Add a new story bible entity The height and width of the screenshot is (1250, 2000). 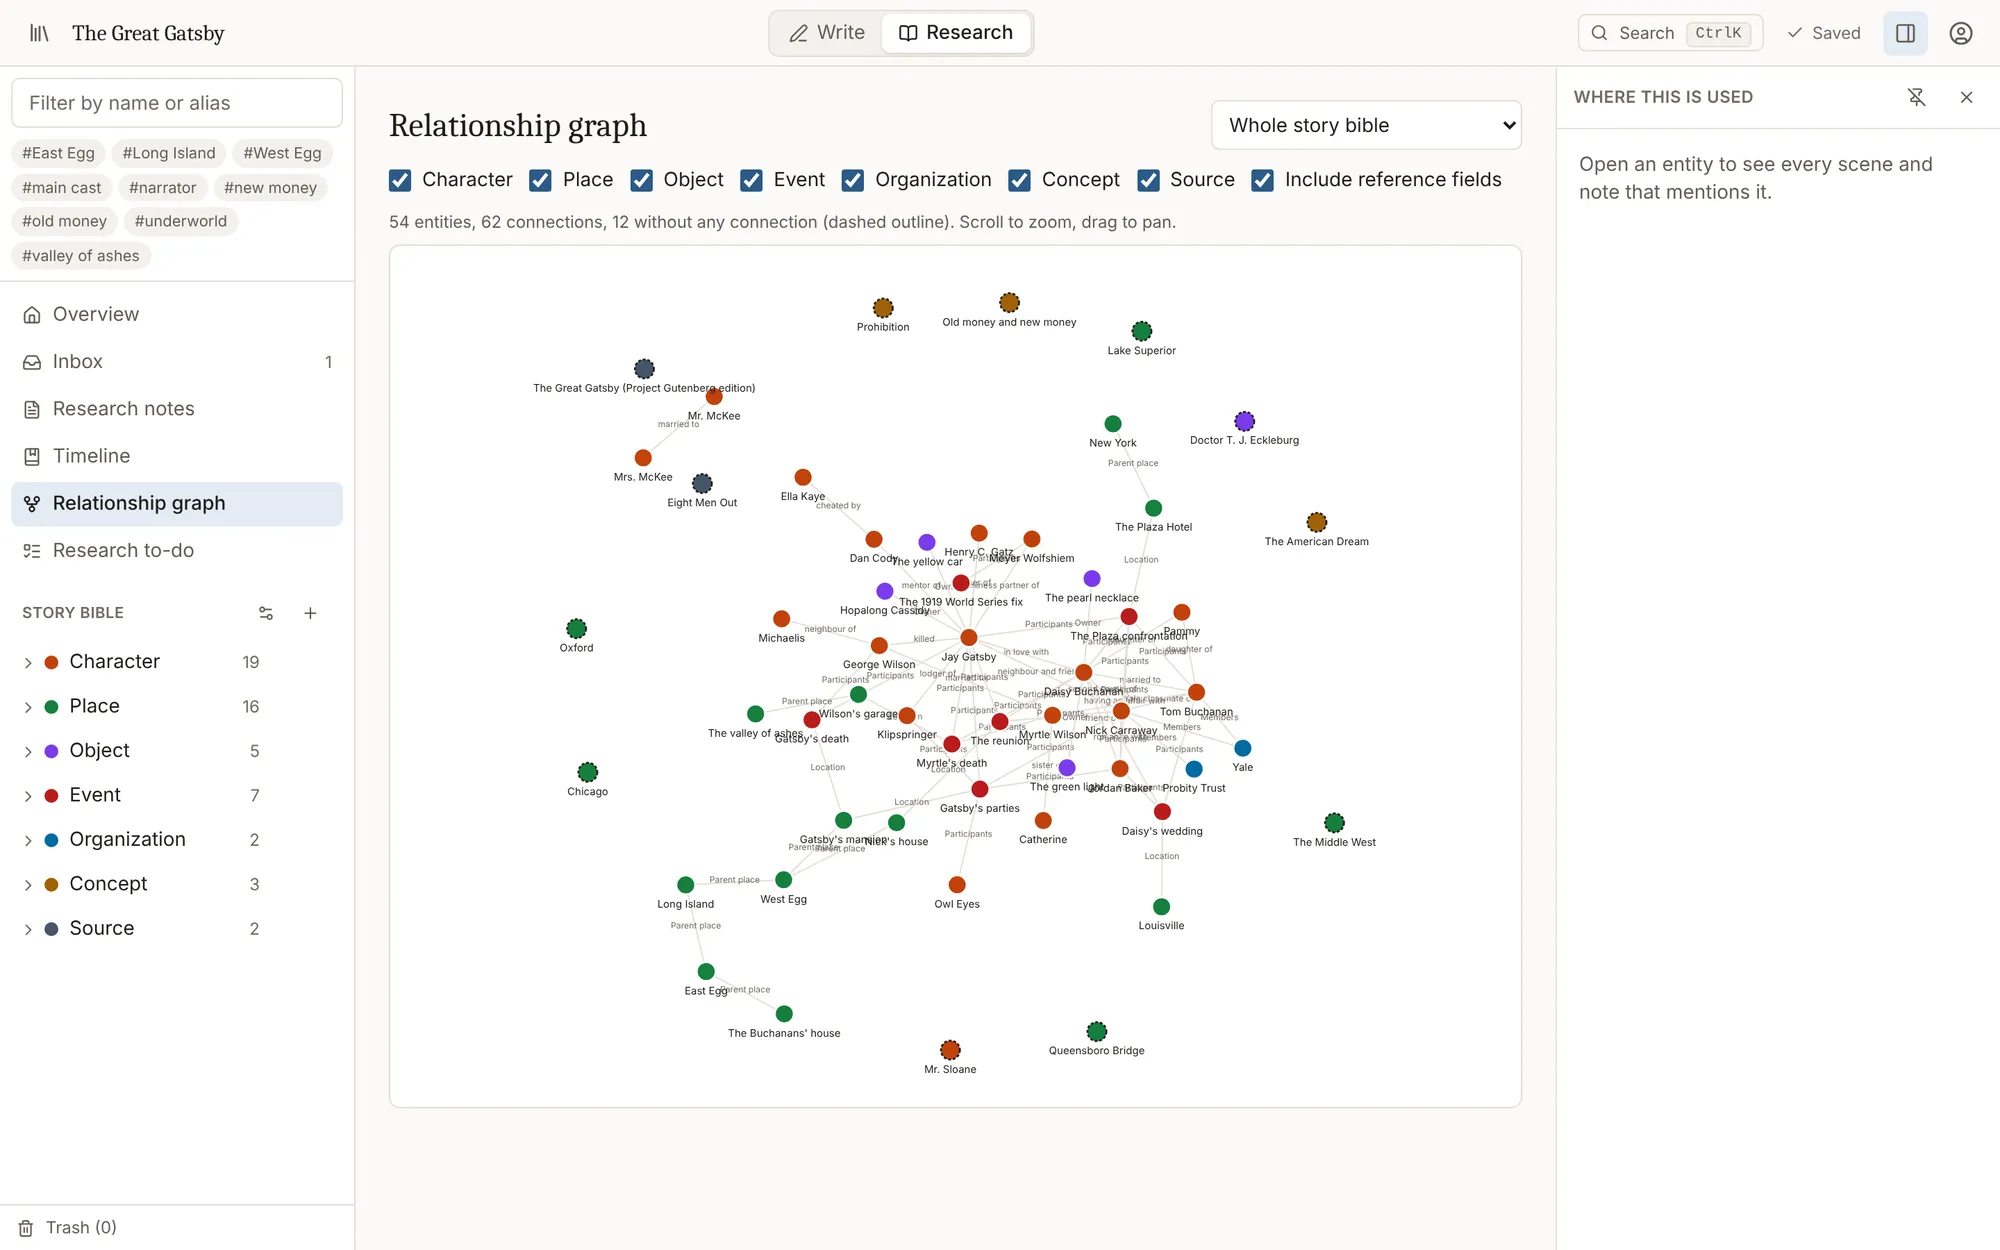[x=310, y=613]
